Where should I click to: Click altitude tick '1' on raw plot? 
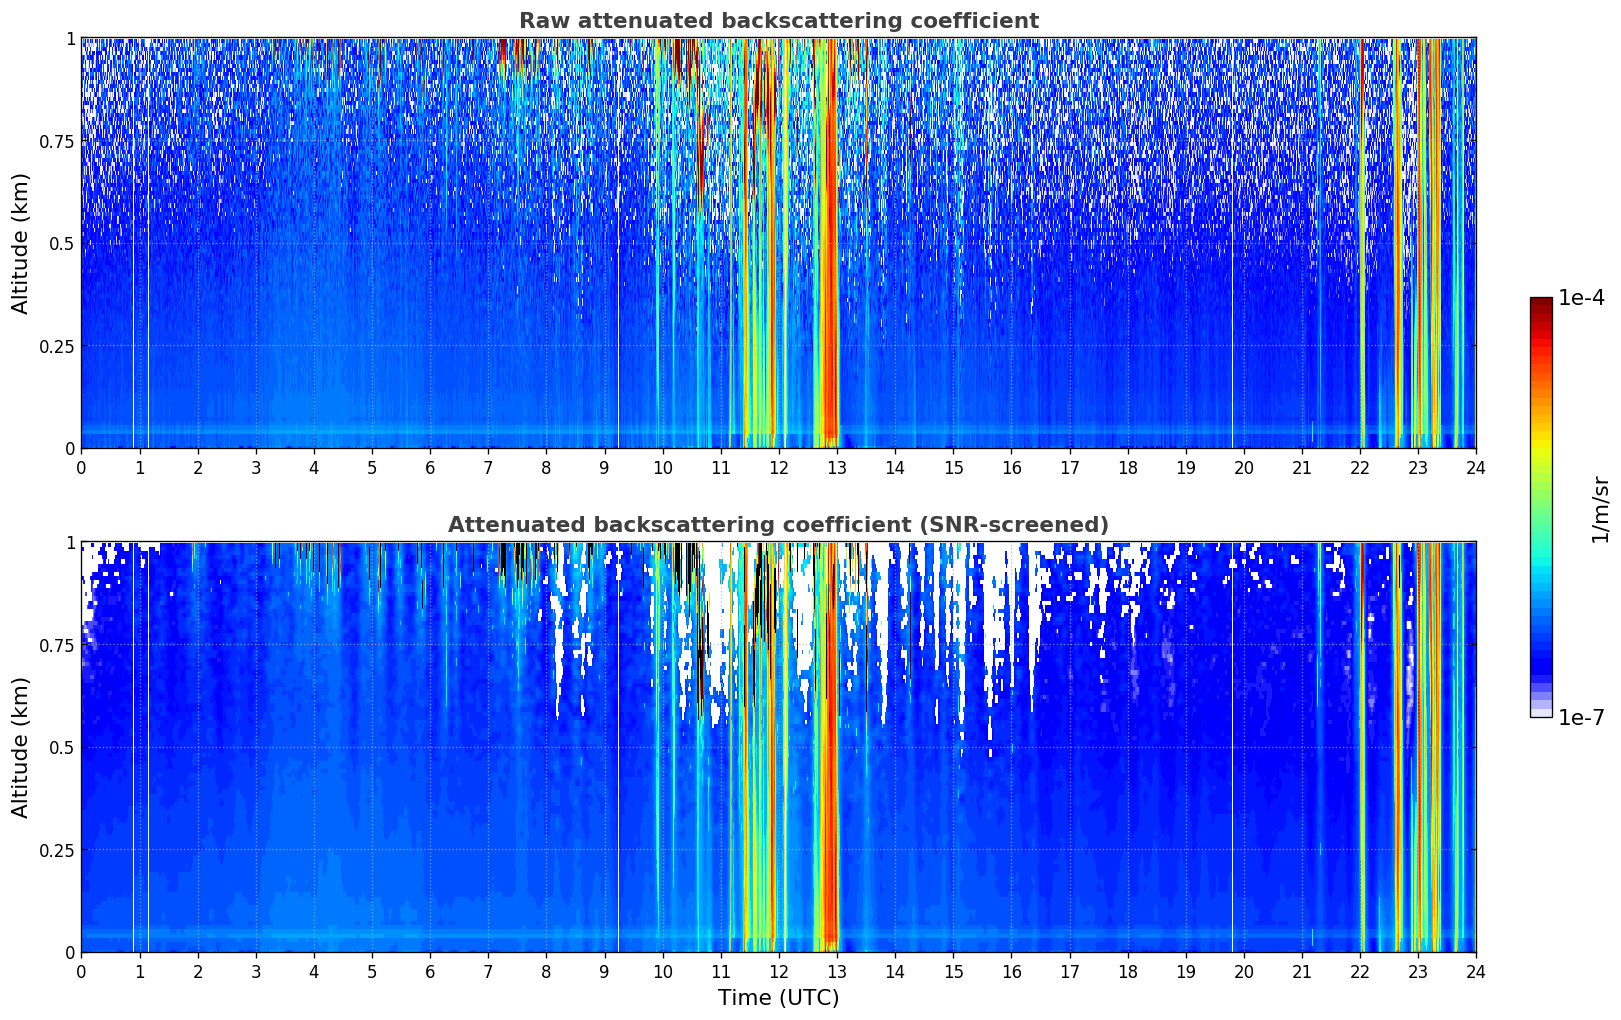(71, 39)
